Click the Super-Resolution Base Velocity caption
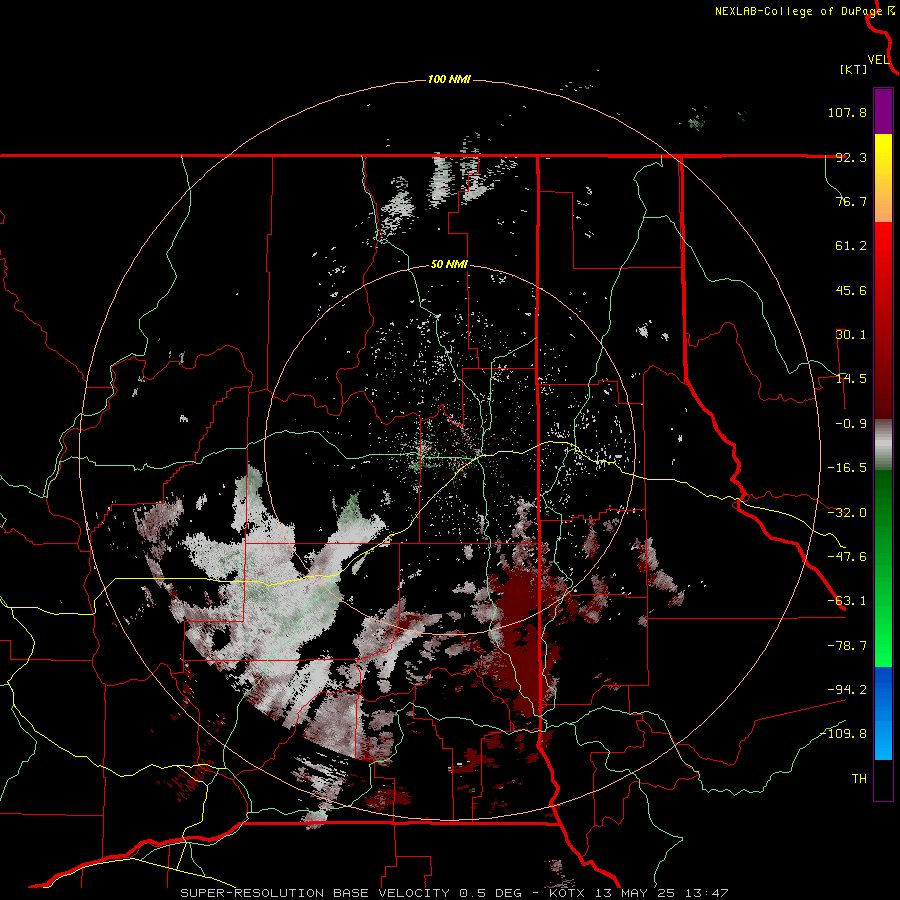Viewport: 900px width, 900px height. tap(454, 893)
